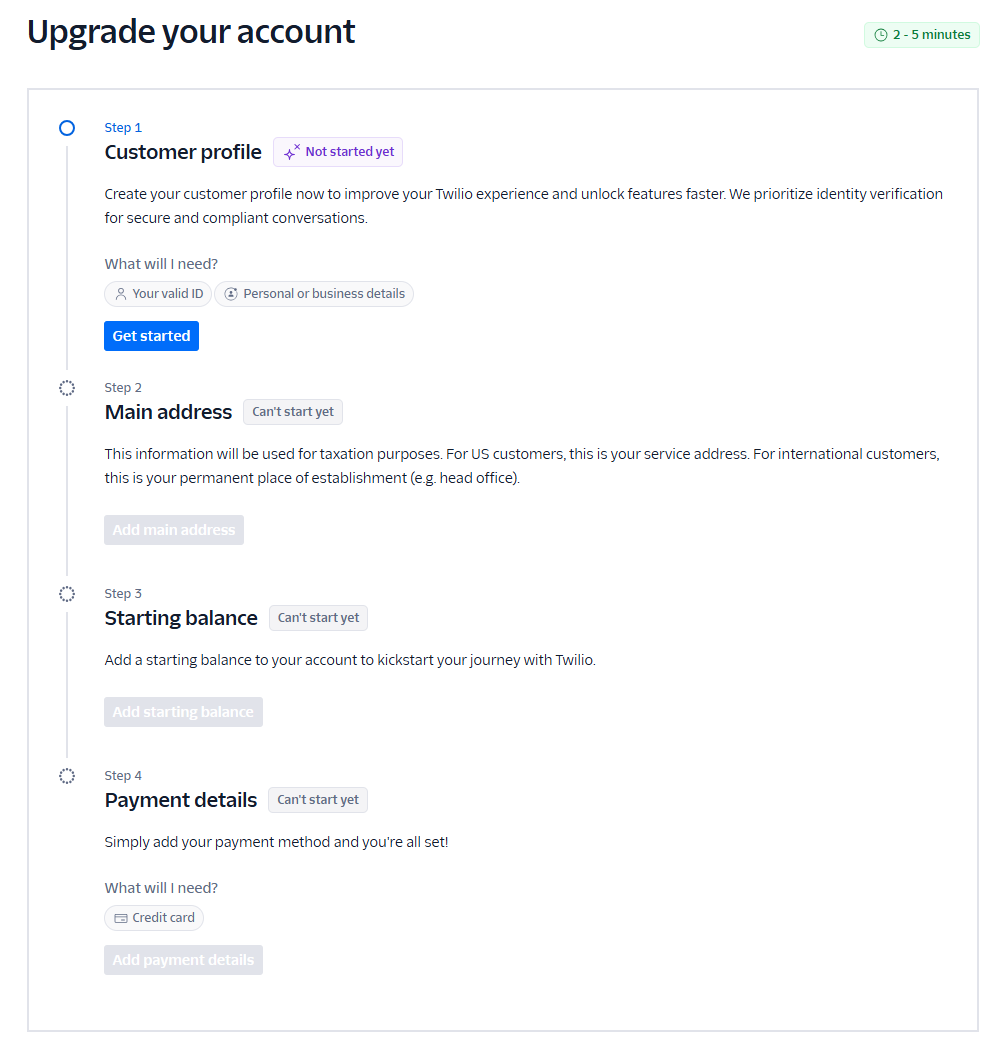
Task: Click the dashed Step 4 circle indicator
Action: (66, 775)
